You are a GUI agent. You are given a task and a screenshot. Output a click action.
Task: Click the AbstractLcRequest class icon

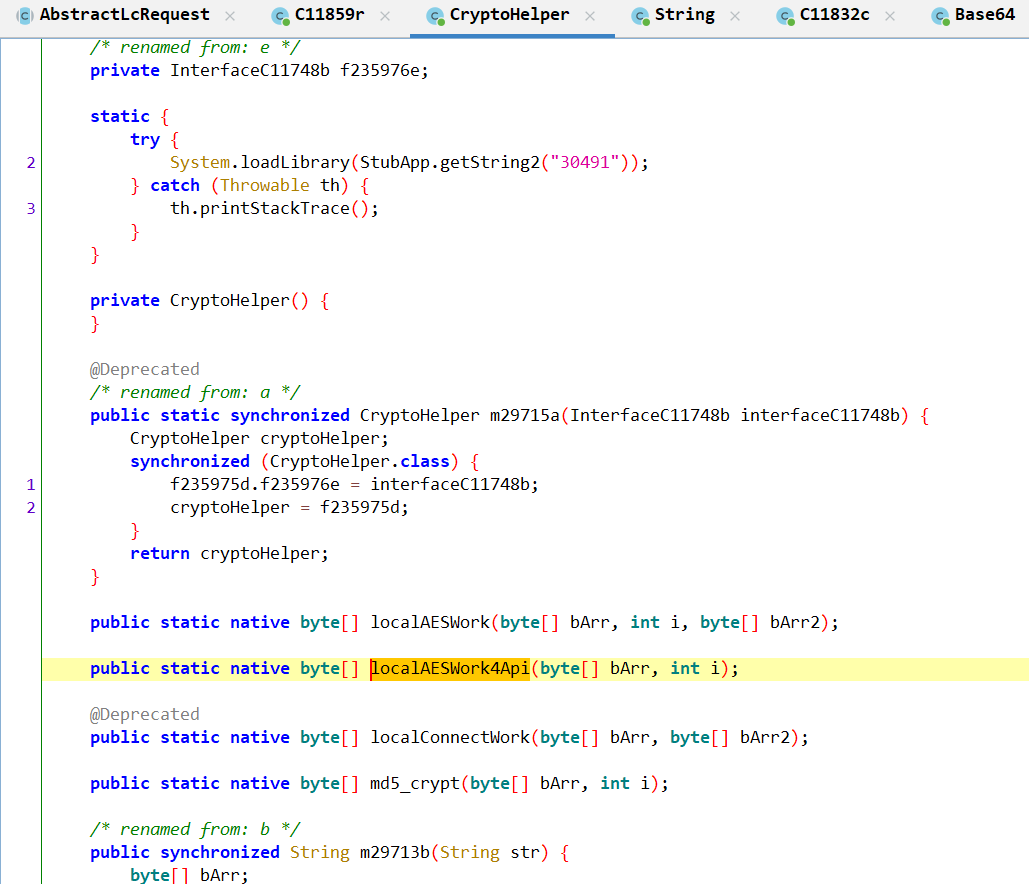[25, 16]
